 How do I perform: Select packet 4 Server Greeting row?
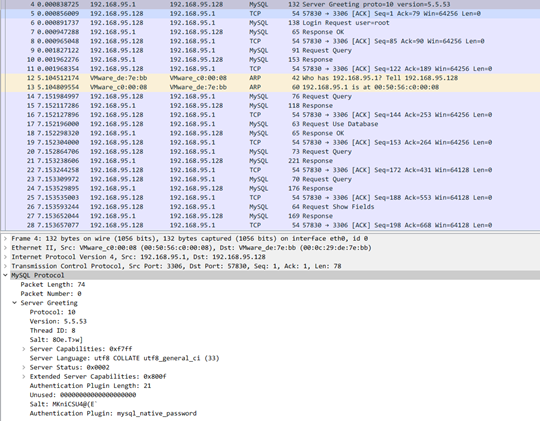[x=270, y=4]
